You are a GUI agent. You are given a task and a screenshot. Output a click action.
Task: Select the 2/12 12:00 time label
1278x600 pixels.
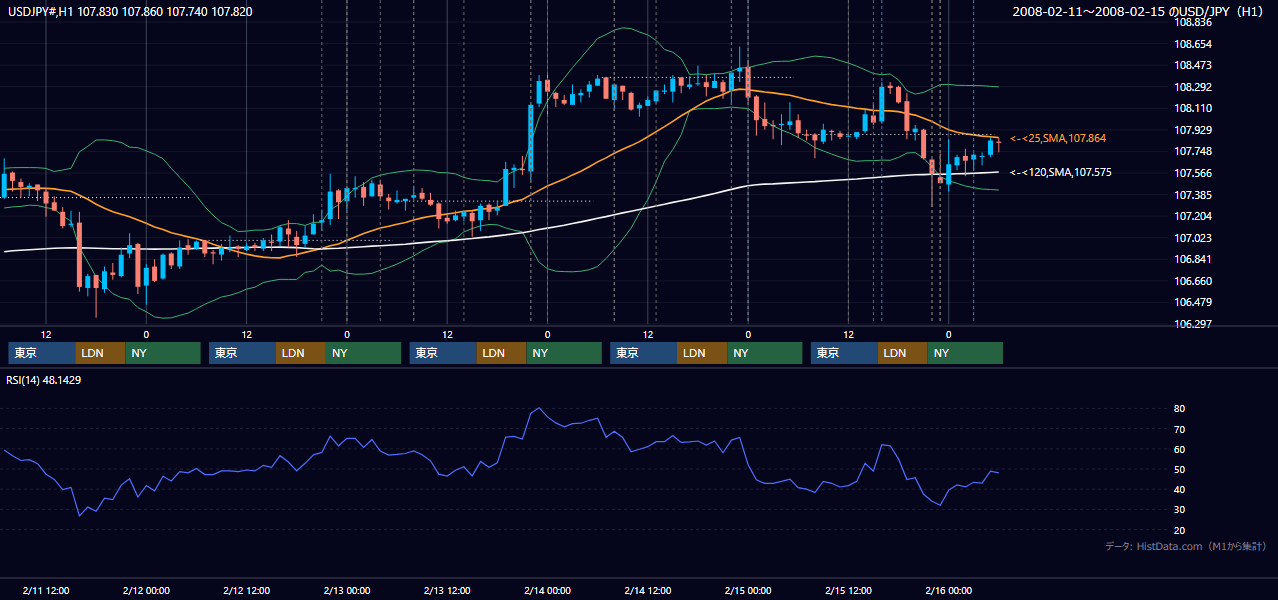tap(247, 591)
